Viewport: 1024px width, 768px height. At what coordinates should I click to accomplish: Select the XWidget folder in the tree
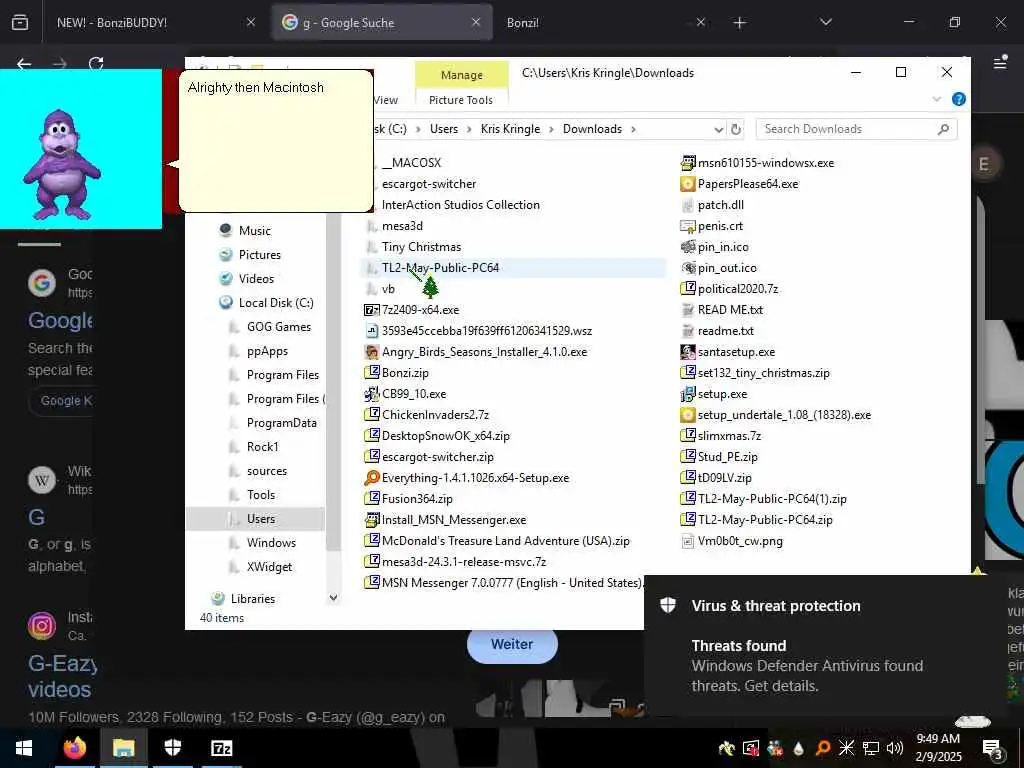tap(269, 567)
